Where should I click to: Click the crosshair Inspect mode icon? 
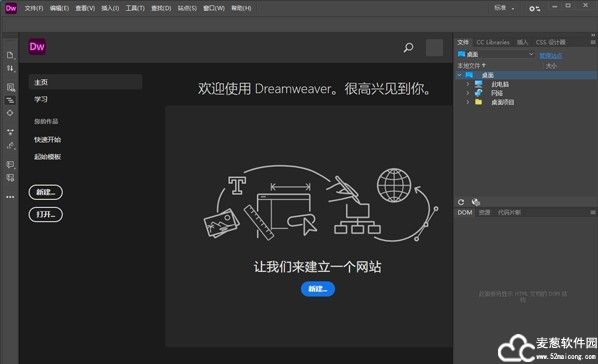coord(10,113)
